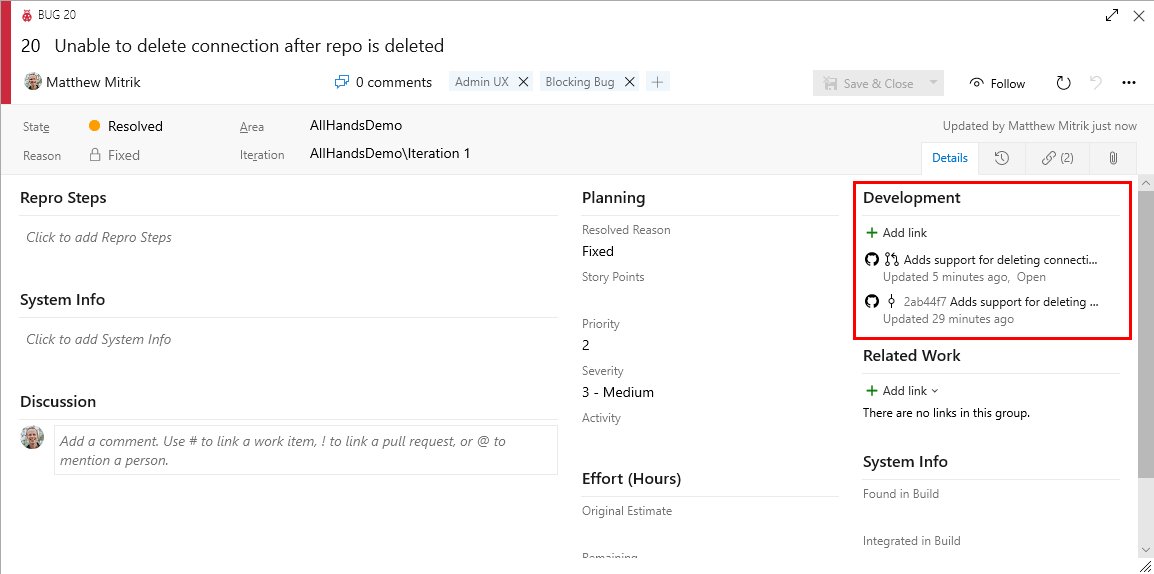1154x574 pixels.
Task: Click the scrollbar down arrow
Action: pos(1145,550)
